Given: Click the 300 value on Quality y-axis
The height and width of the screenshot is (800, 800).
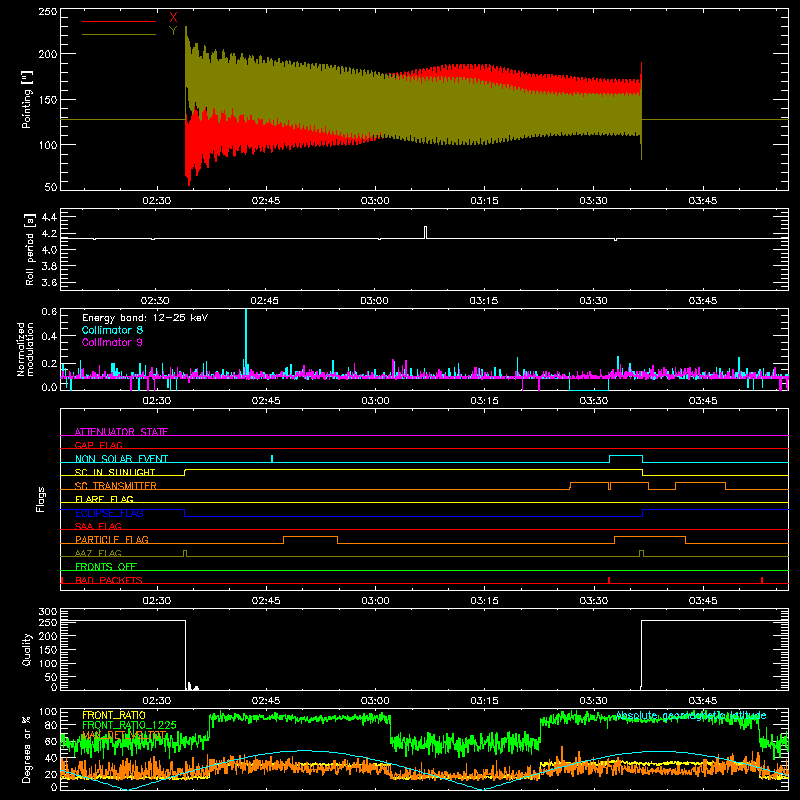Looking at the screenshot, I should 48,612.
